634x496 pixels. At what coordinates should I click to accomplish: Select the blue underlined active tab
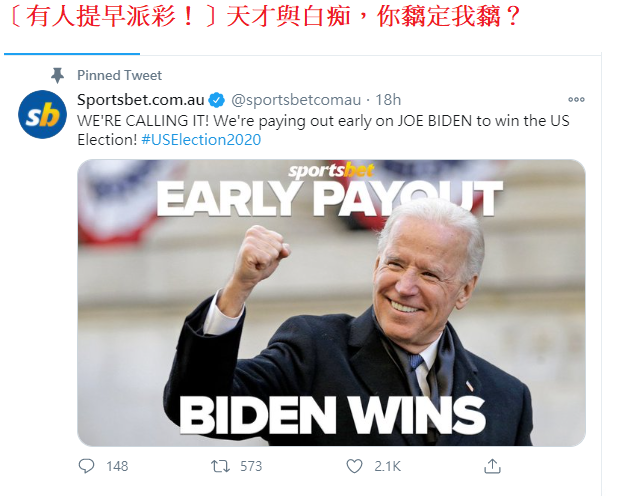pyautogui.click(x=72, y=53)
